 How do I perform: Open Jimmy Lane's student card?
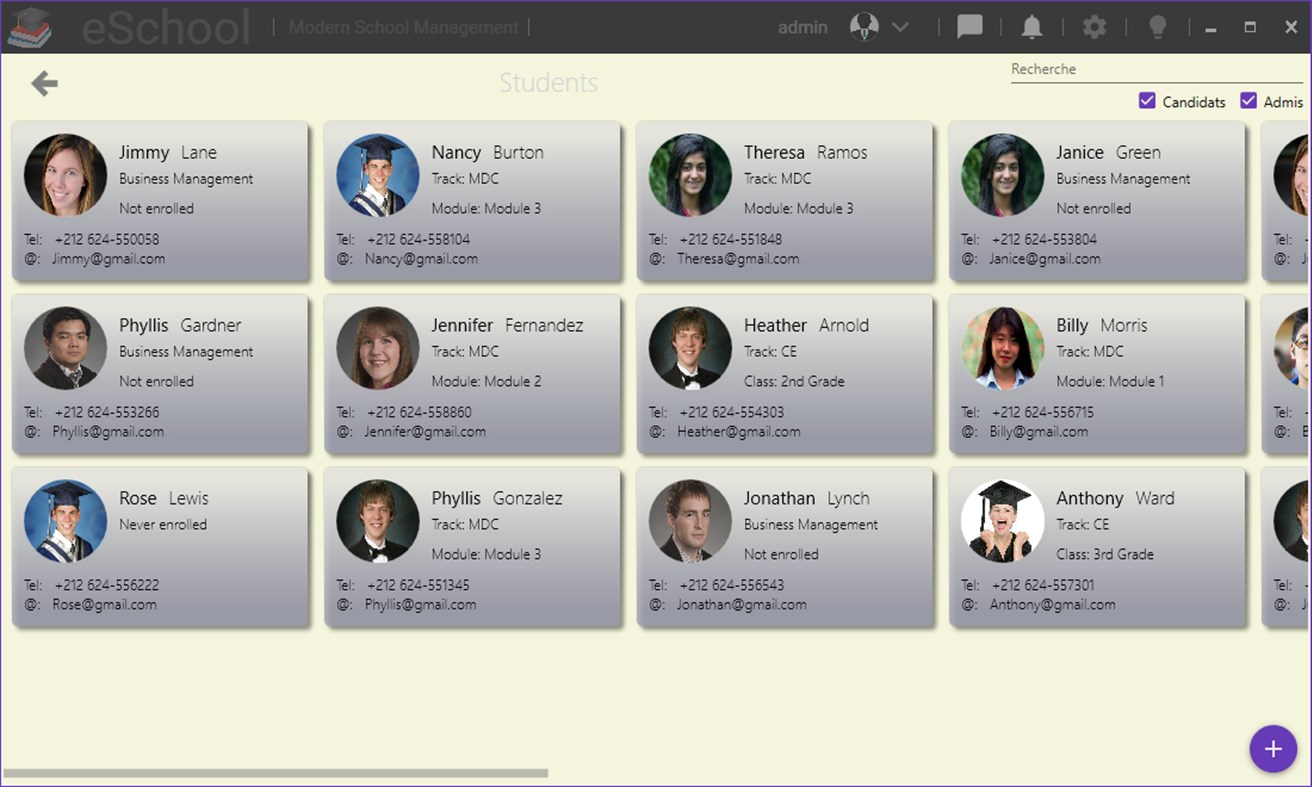tap(160, 200)
